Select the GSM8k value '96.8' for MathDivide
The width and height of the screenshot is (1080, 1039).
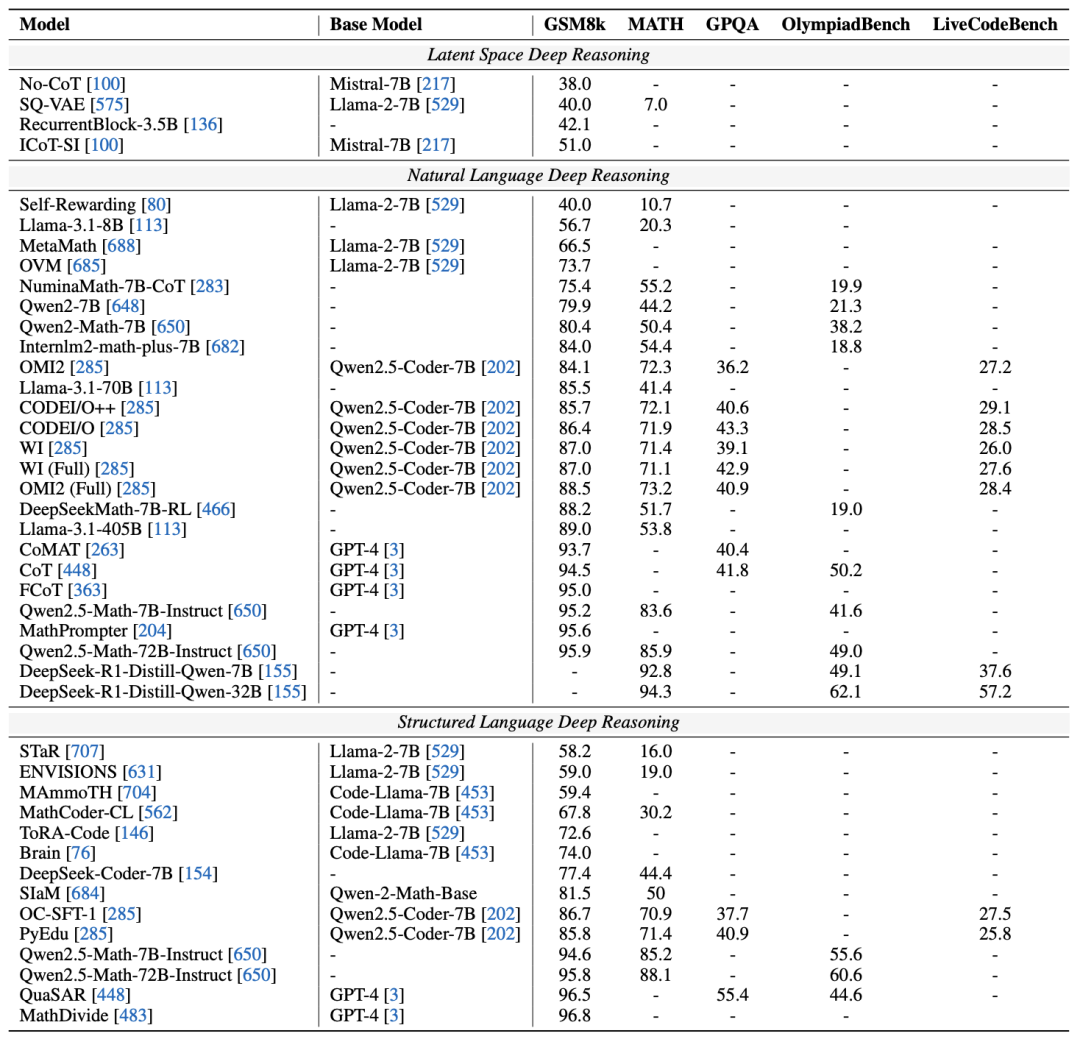pyautogui.click(x=575, y=1016)
